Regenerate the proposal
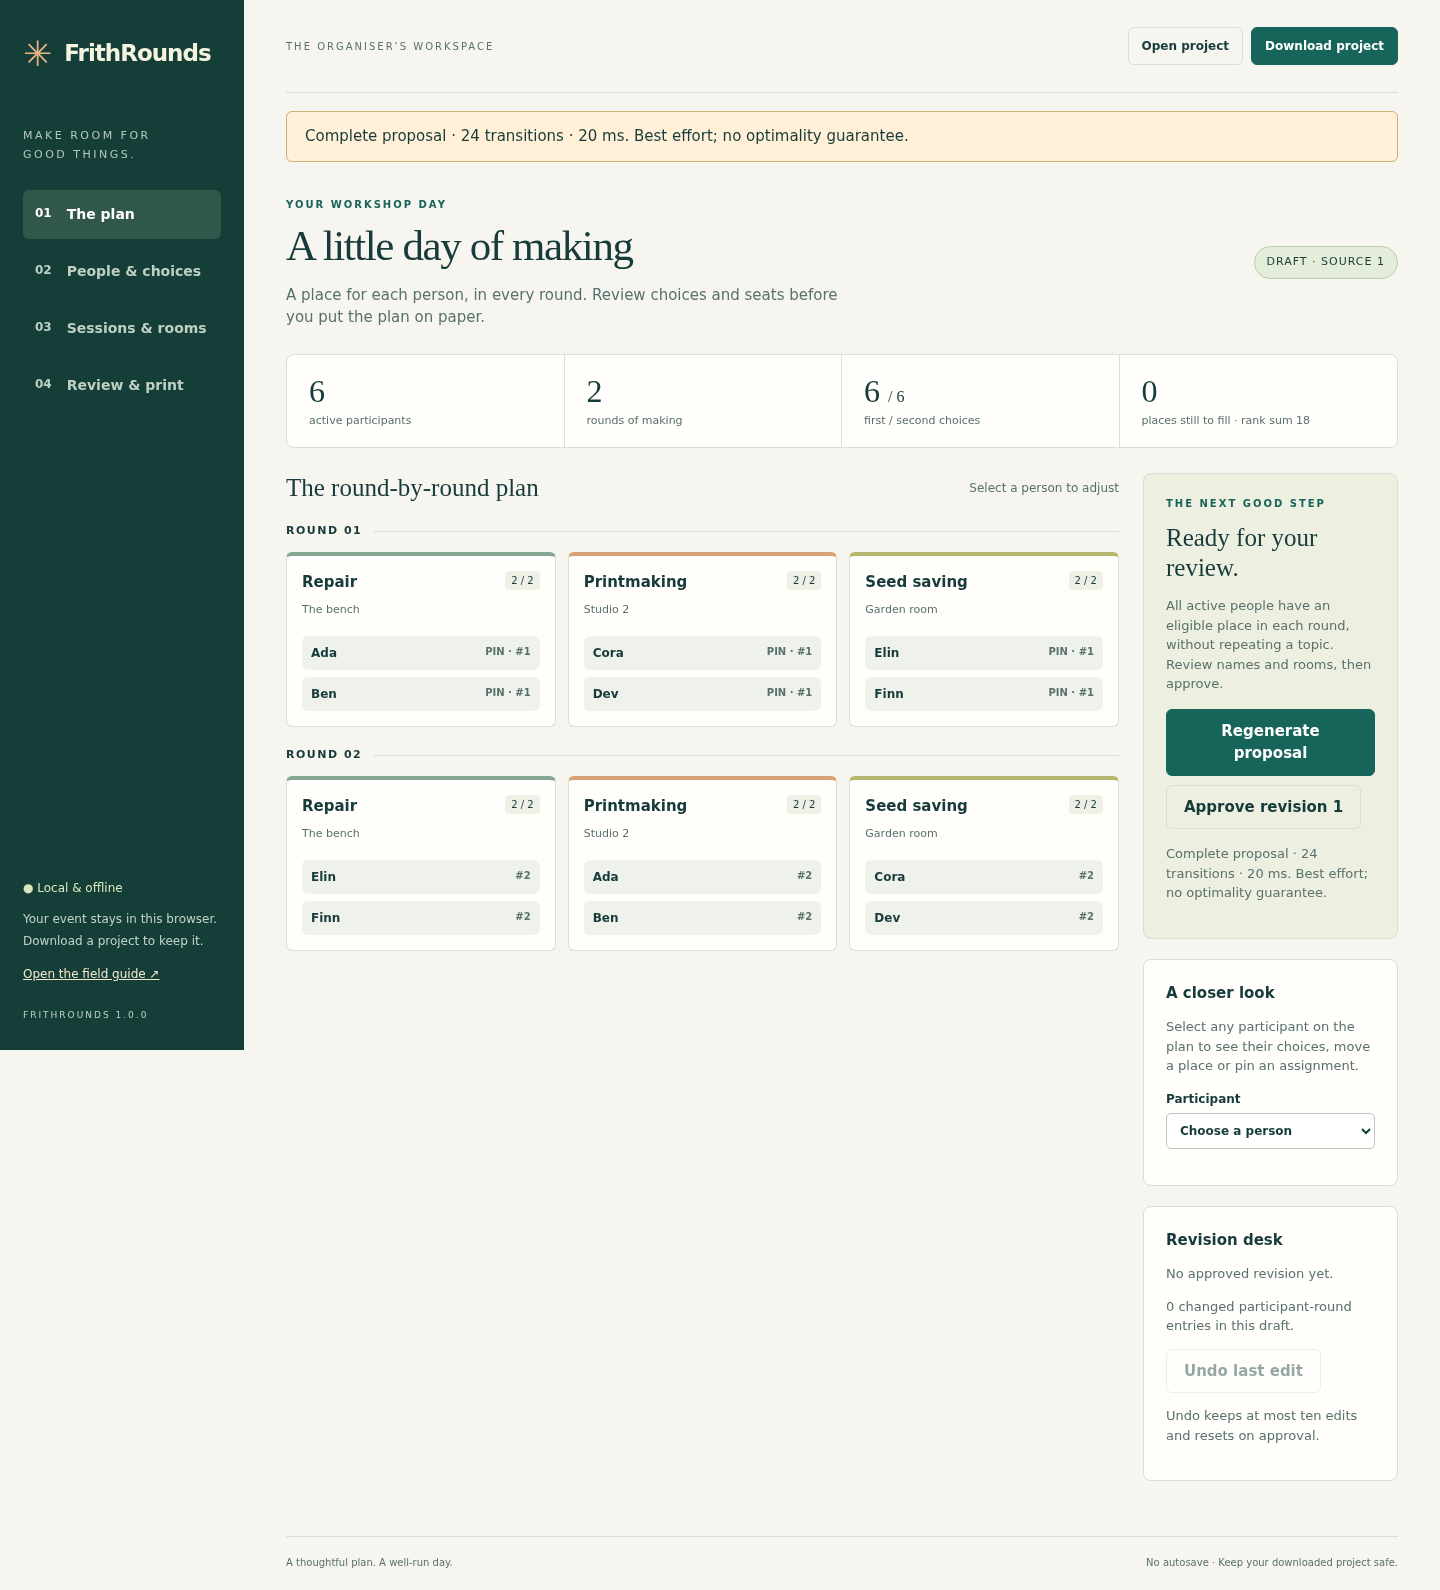1440x1590 pixels. tap(1270, 742)
